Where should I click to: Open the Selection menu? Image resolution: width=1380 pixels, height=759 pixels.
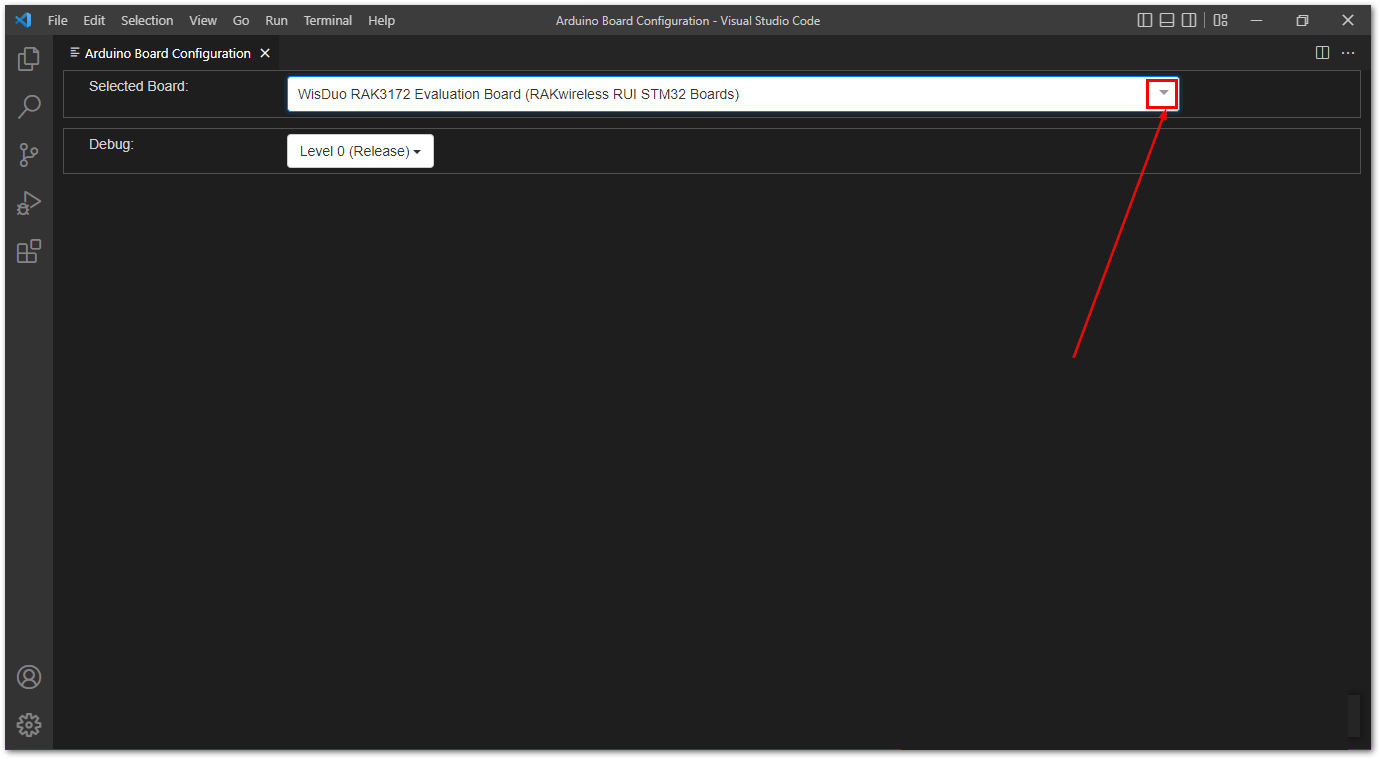[x=147, y=20]
